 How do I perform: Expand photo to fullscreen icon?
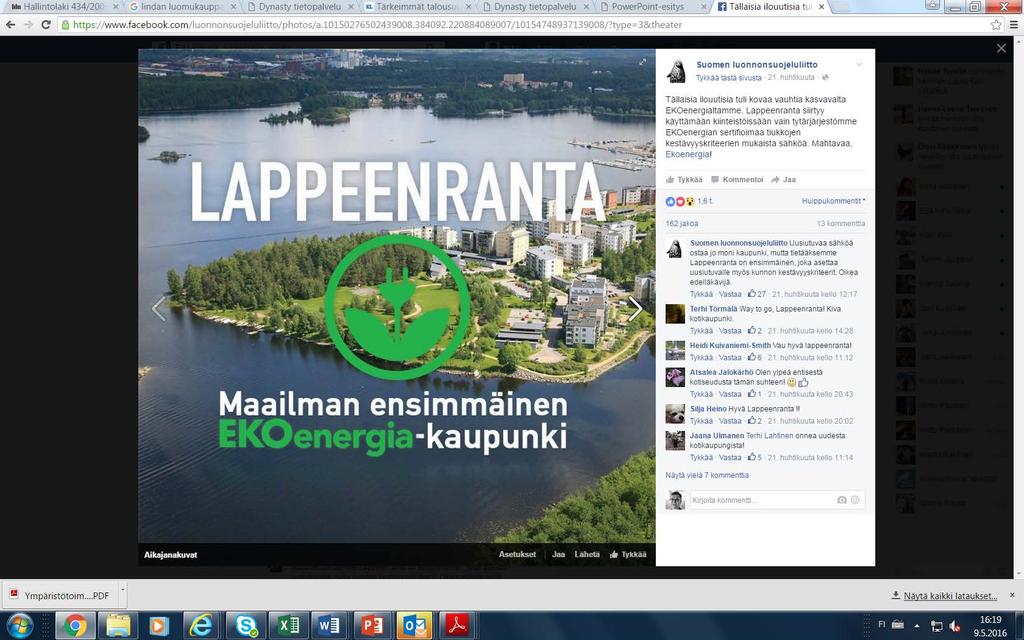[643, 62]
